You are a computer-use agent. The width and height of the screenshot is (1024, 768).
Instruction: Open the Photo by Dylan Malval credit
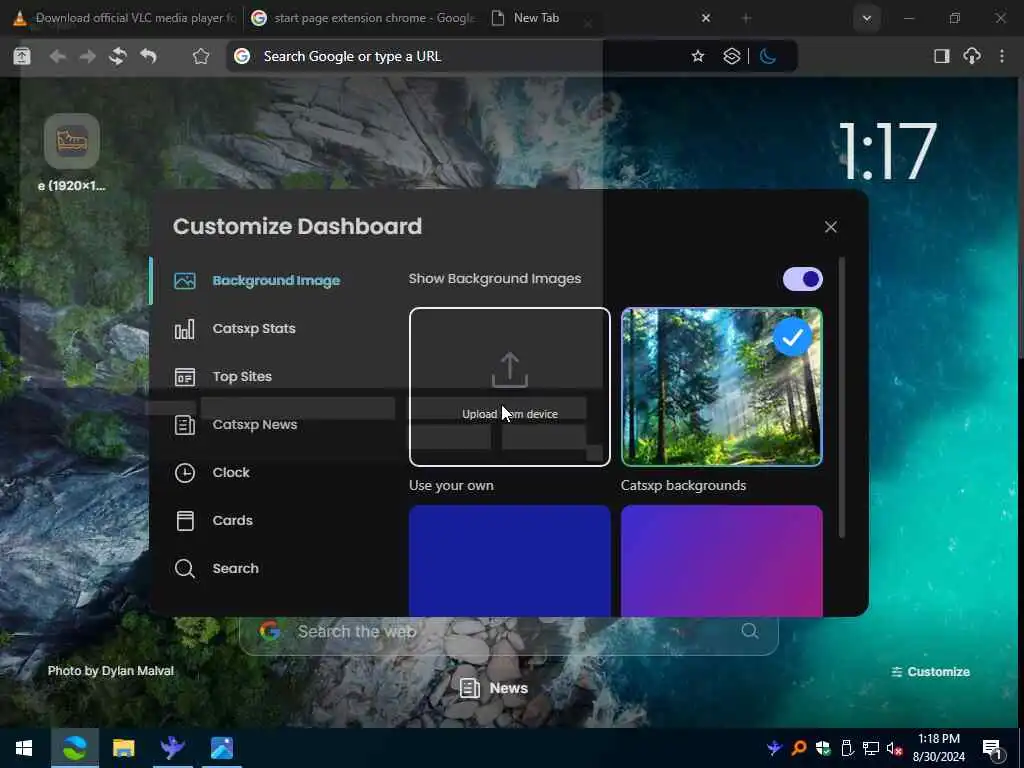[x=110, y=671]
